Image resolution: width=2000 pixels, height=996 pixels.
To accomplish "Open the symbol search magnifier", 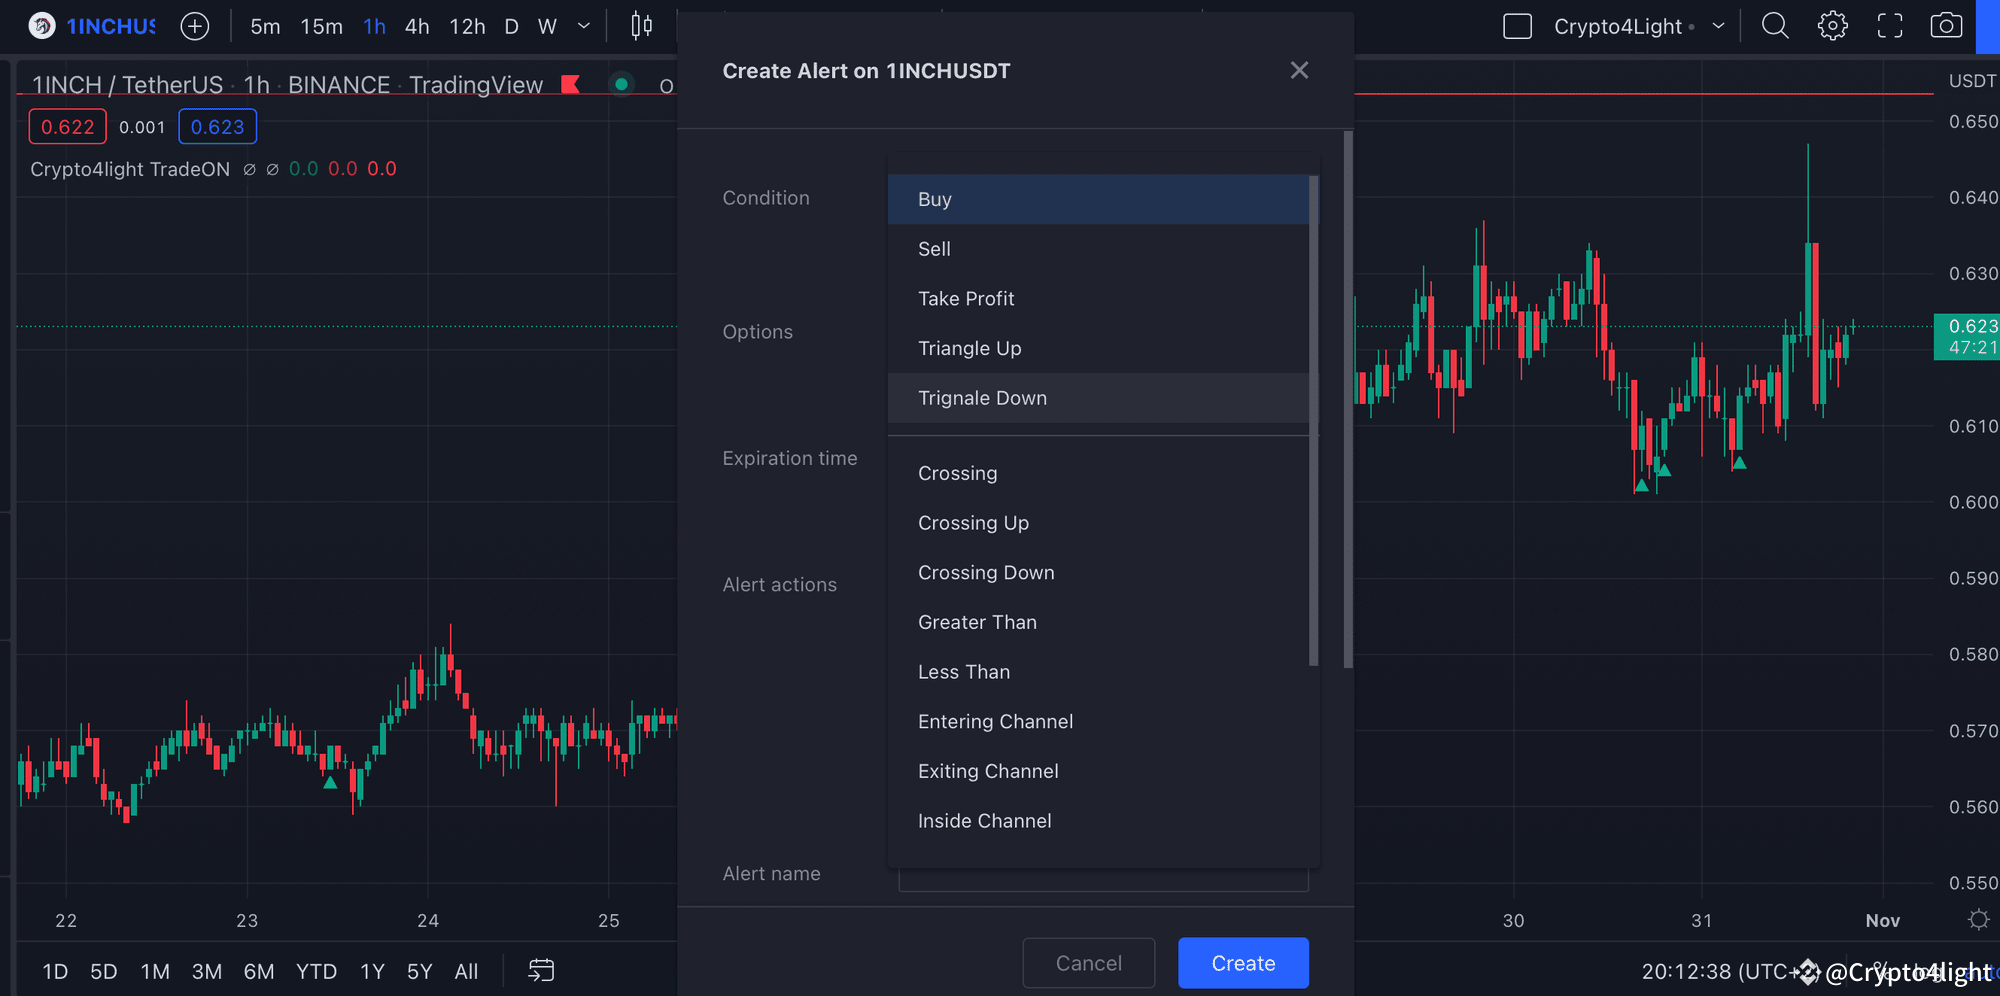I will [1775, 26].
